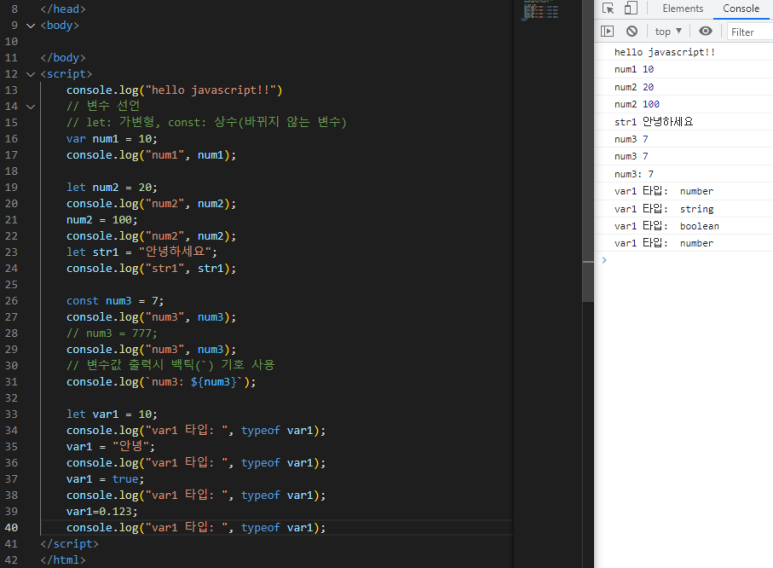Image resolution: width=773 pixels, height=568 pixels.
Task: Place cursor on 'let num2 = 20;' line
Action: point(111,187)
